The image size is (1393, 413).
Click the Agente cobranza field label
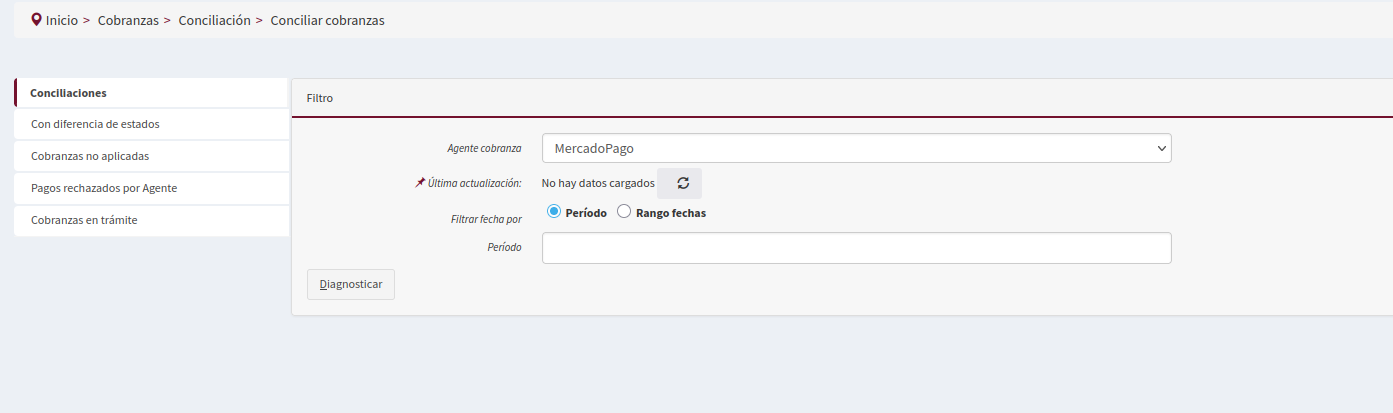tap(484, 148)
